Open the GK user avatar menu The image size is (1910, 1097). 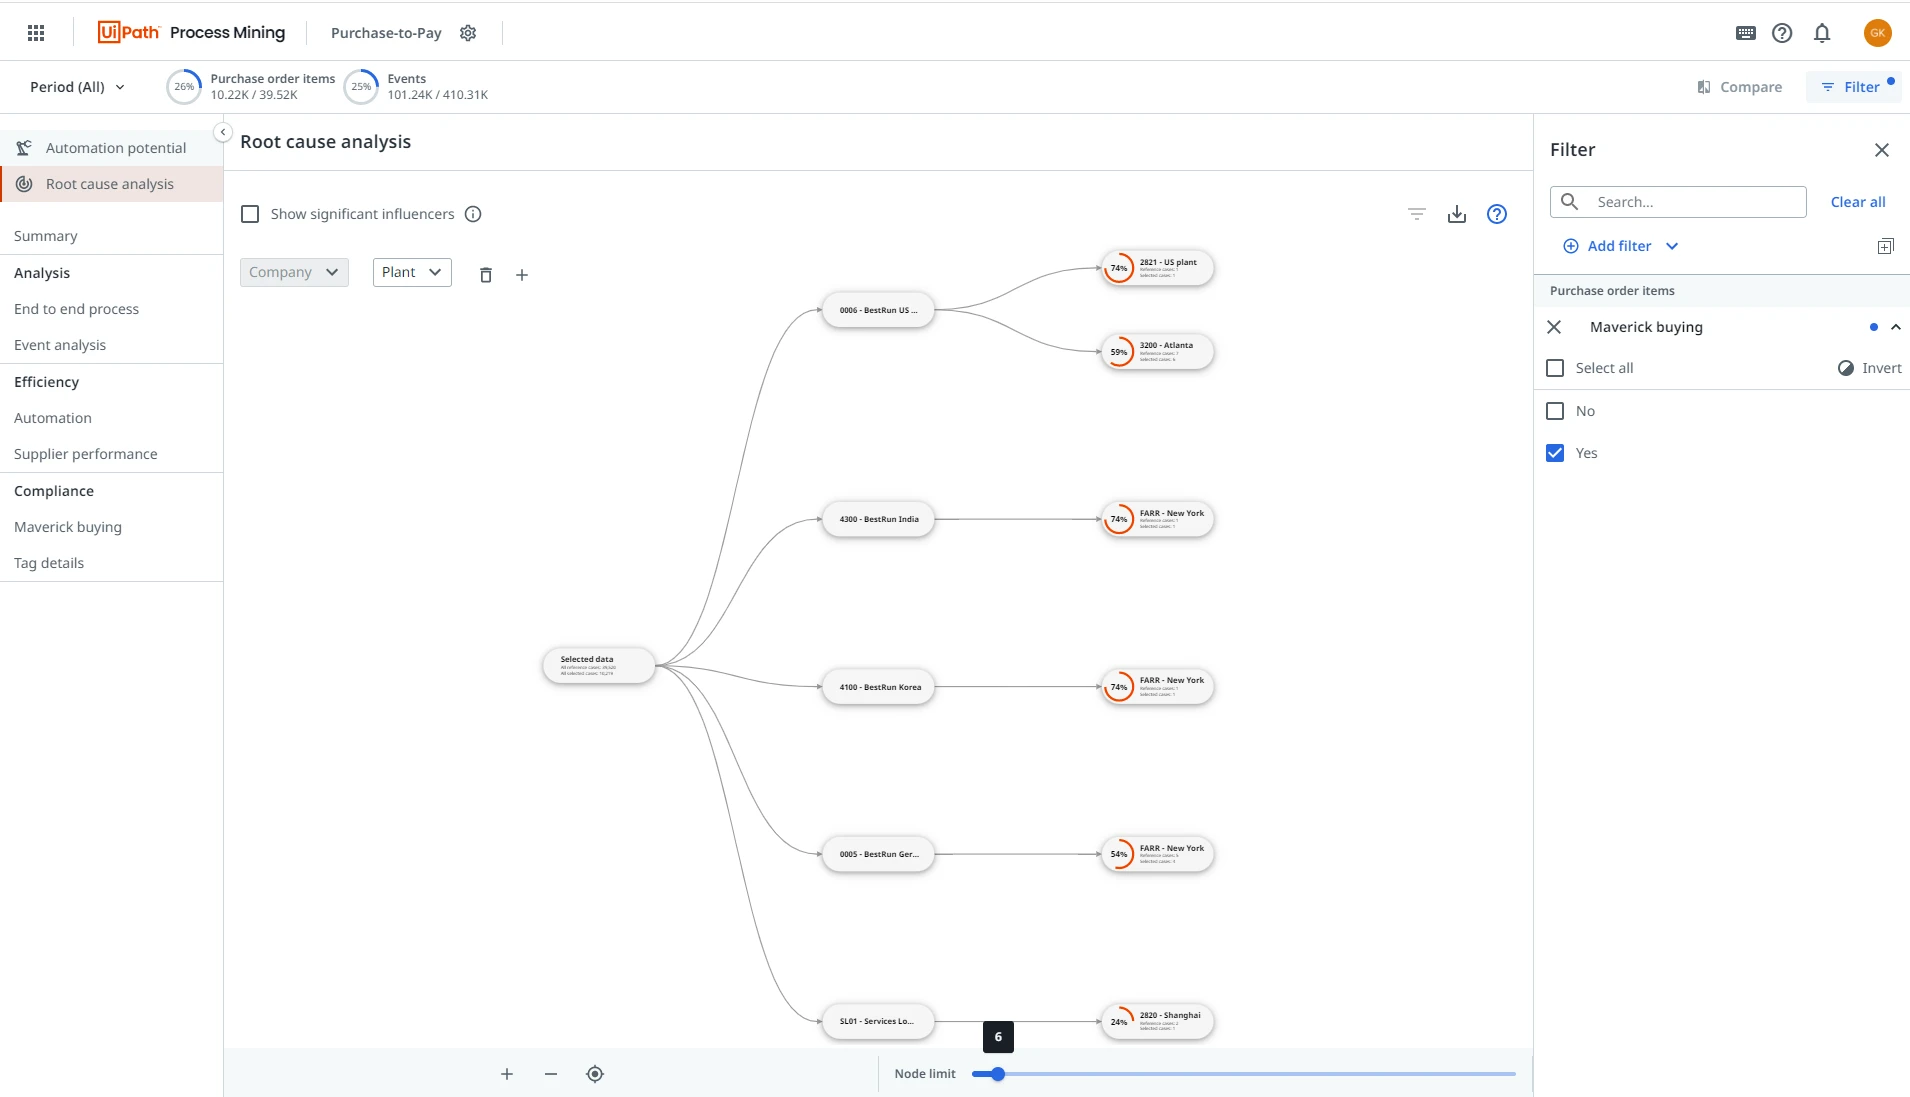[x=1878, y=33]
